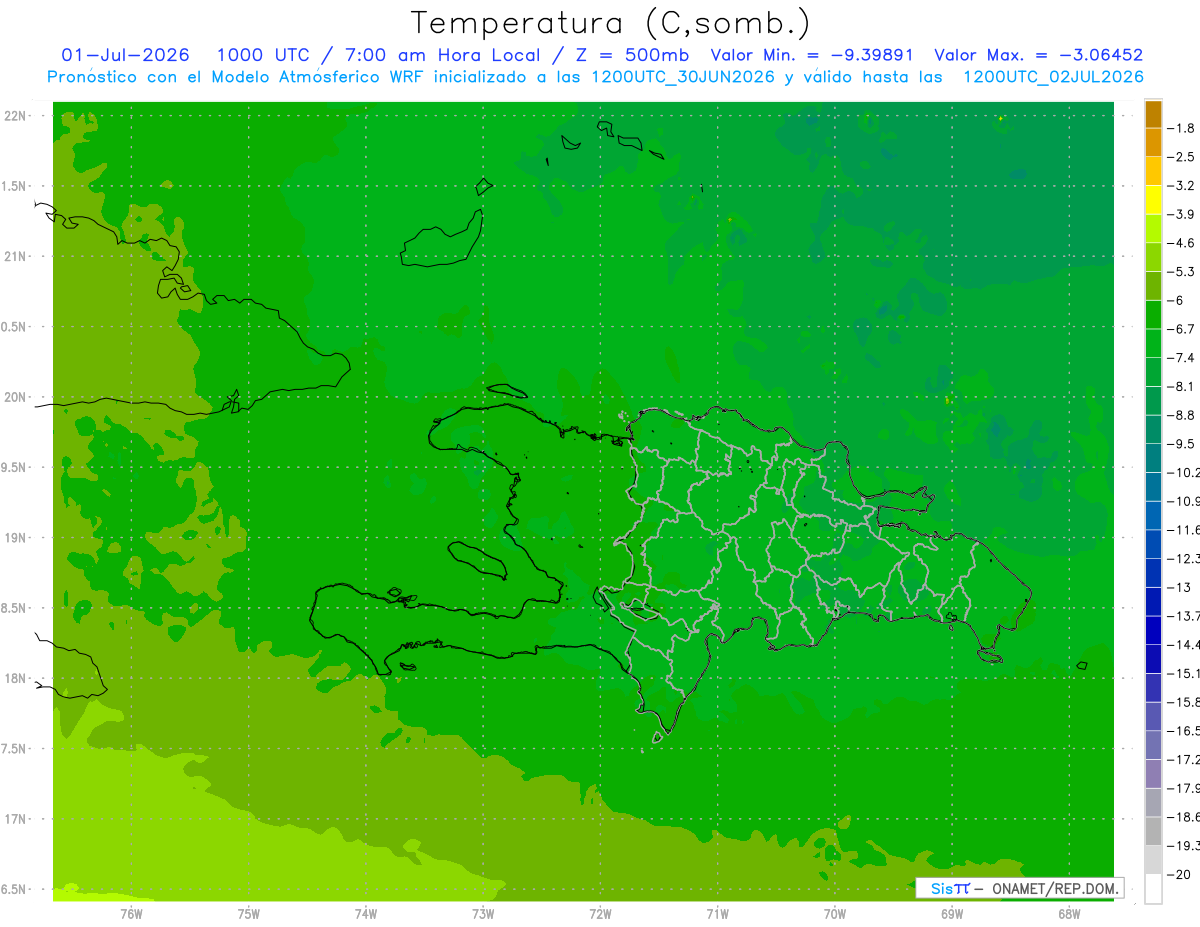Image resolution: width=1200 pixels, height=927 pixels.
Task: Click the 'Temperatura (C,somb.)' chart title
Action: [610, 24]
